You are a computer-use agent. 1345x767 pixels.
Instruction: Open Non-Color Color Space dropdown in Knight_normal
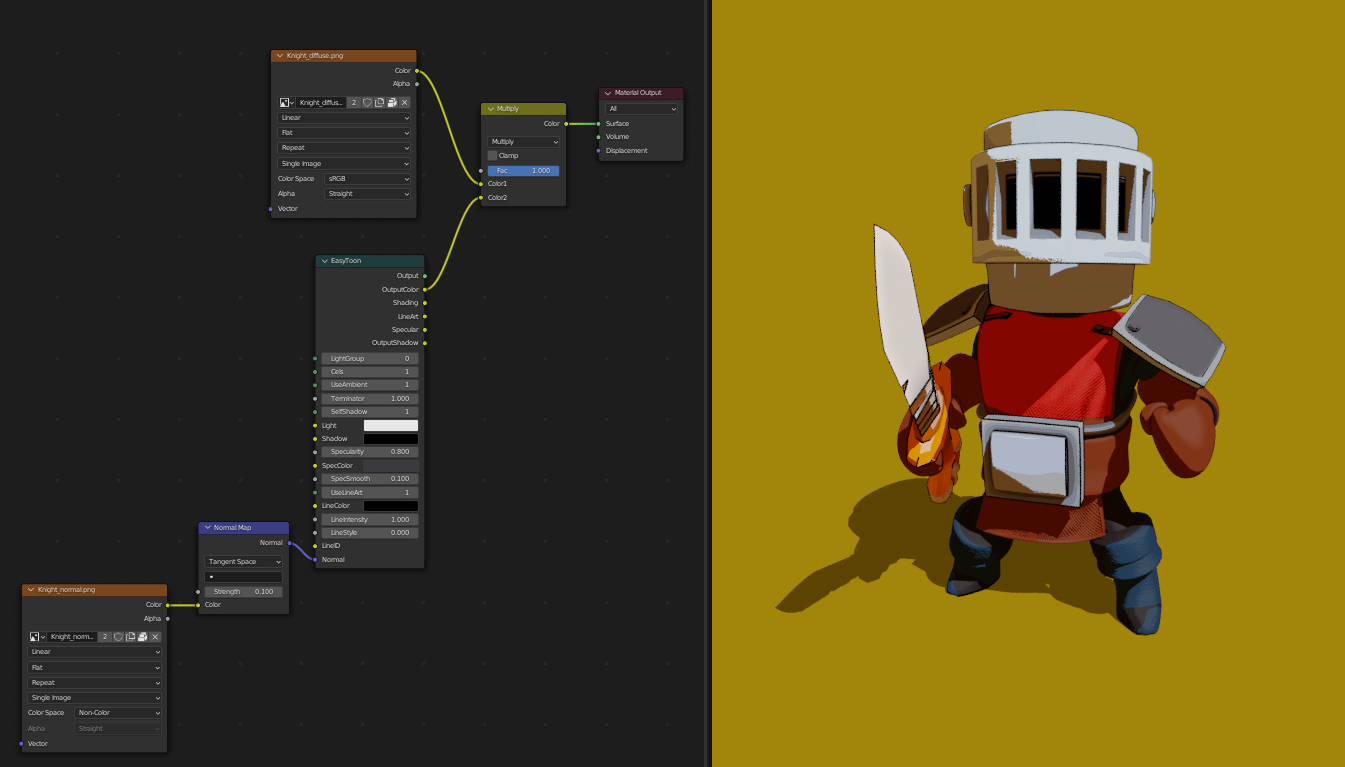click(x=118, y=713)
